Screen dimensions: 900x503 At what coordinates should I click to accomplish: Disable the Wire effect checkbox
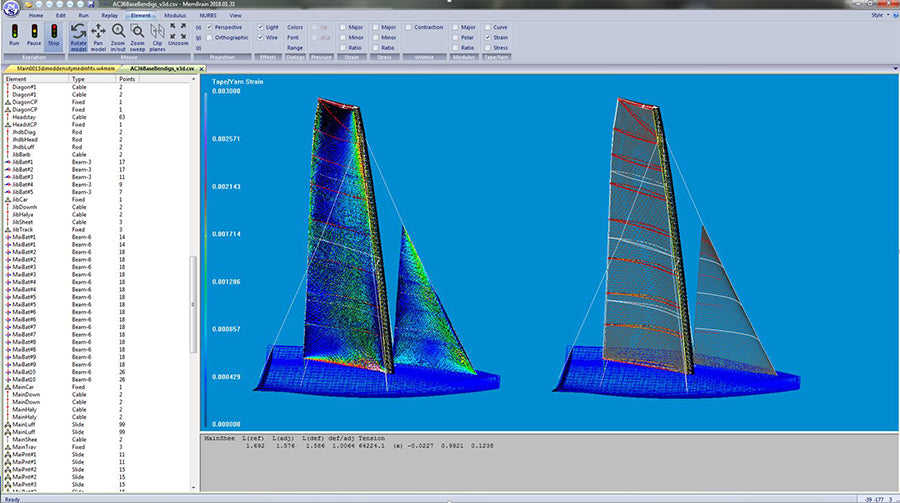point(261,37)
